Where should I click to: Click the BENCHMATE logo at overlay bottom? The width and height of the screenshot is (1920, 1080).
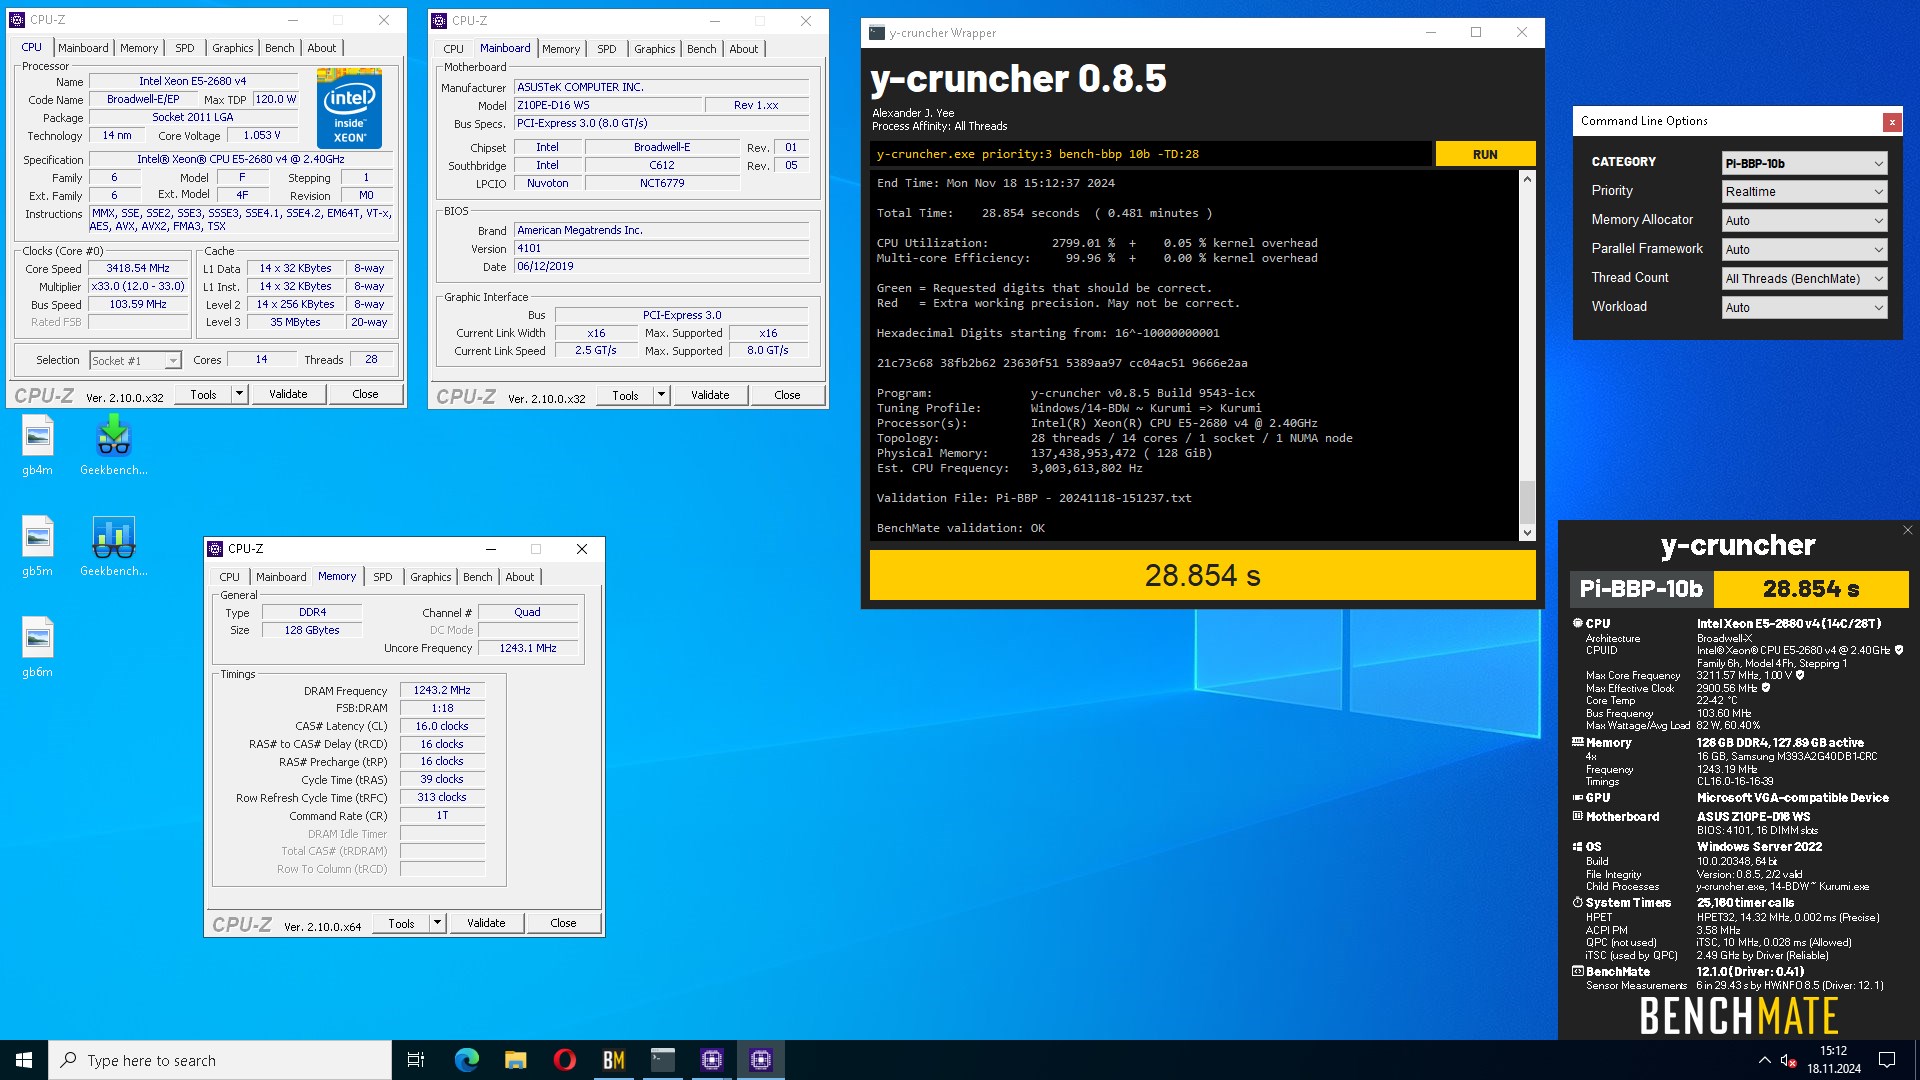(1738, 1016)
